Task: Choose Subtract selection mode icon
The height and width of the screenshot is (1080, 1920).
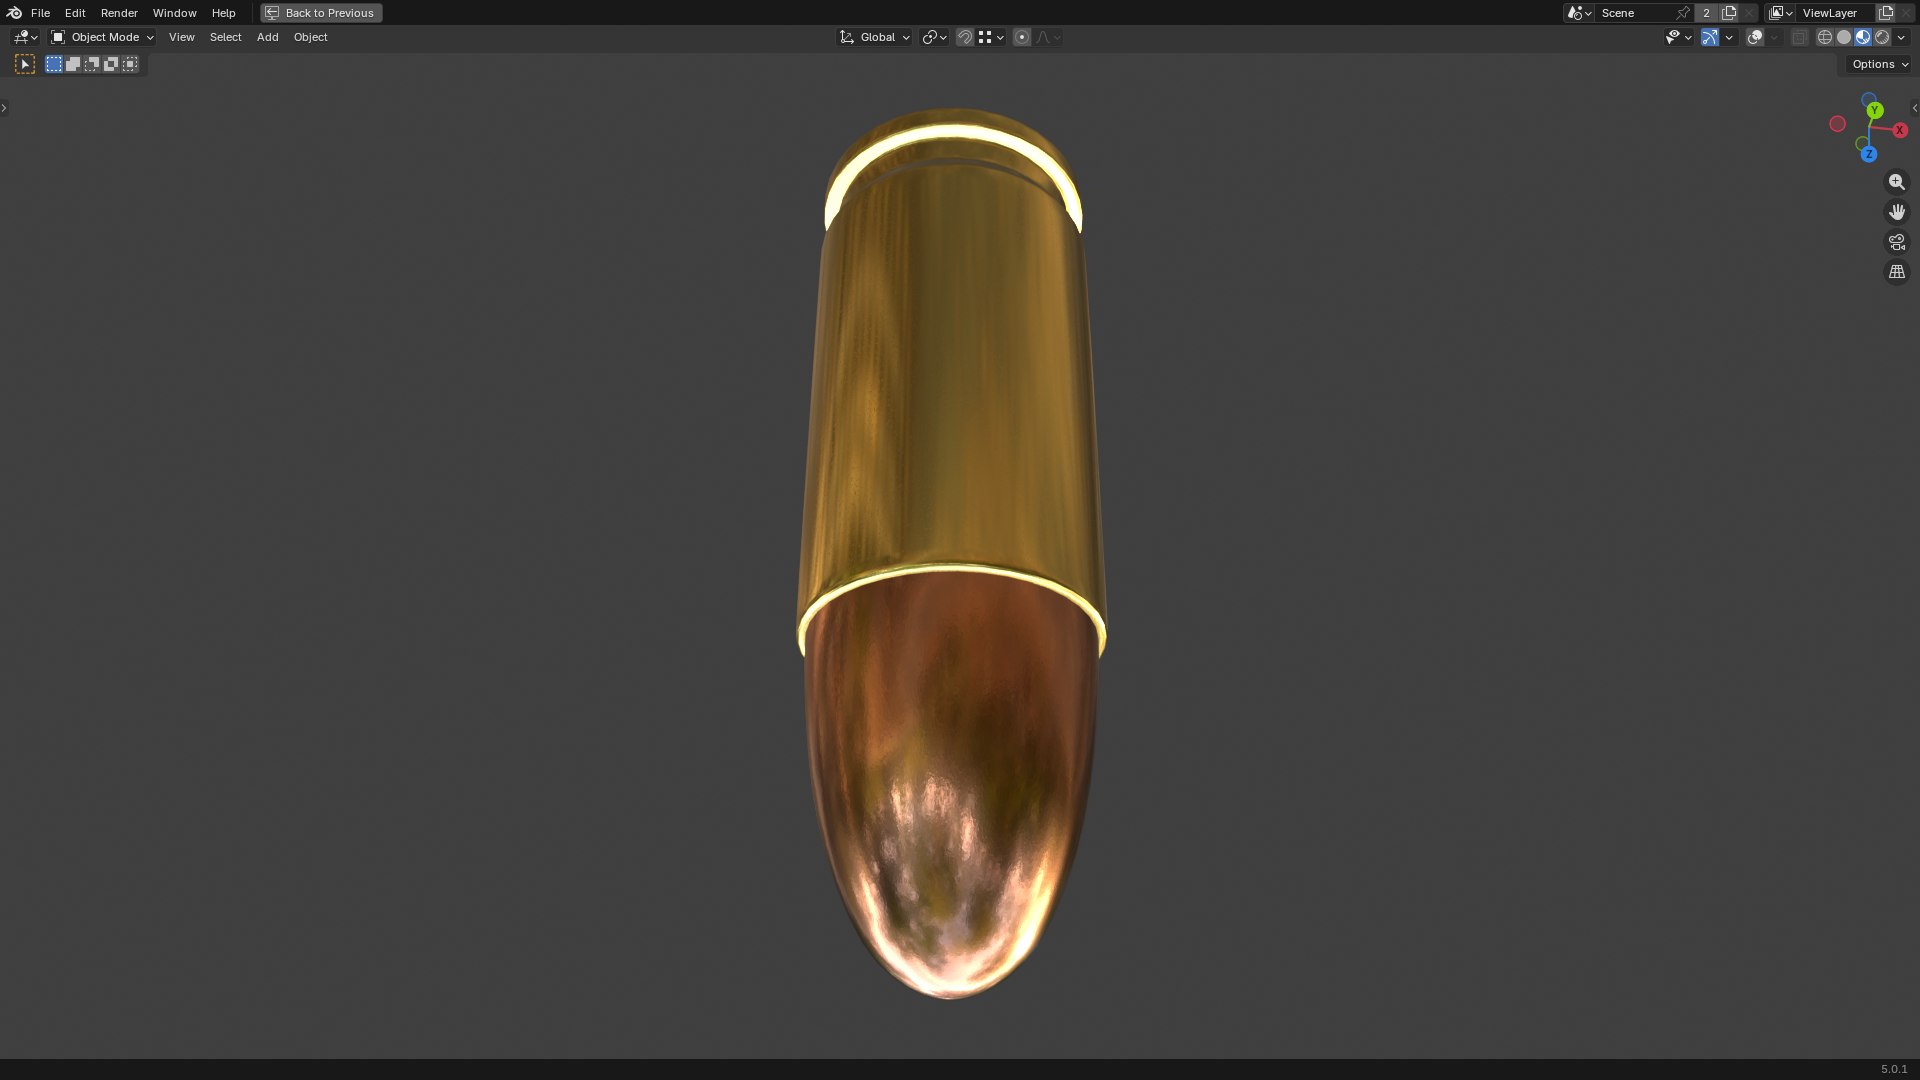Action: click(x=92, y=64)
